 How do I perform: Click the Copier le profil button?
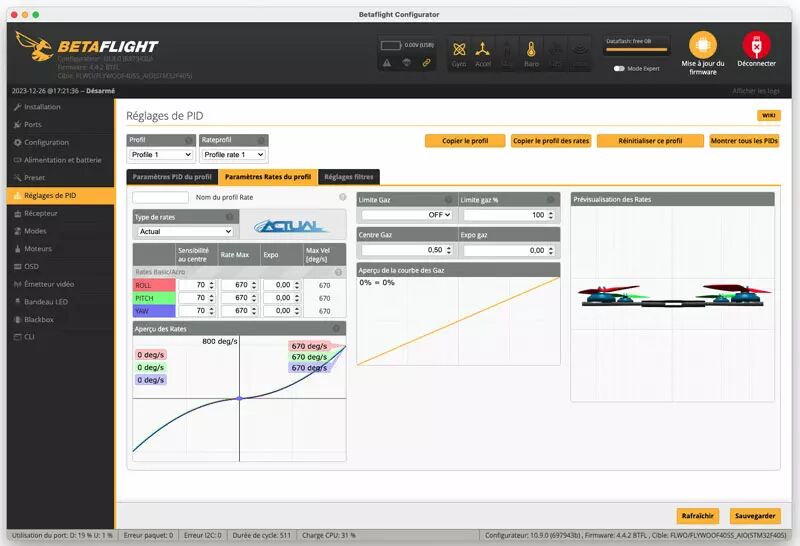[x=465, y=141]
